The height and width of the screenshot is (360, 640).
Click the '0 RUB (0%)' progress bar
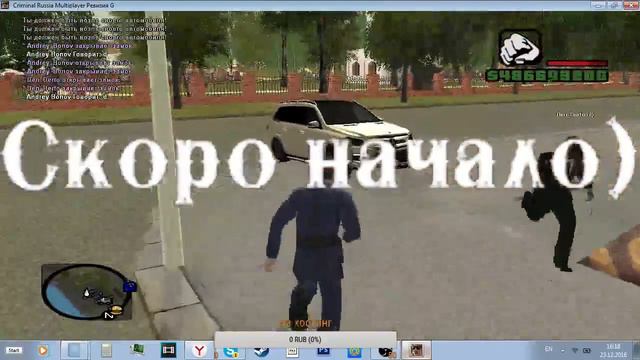[305, 339]
